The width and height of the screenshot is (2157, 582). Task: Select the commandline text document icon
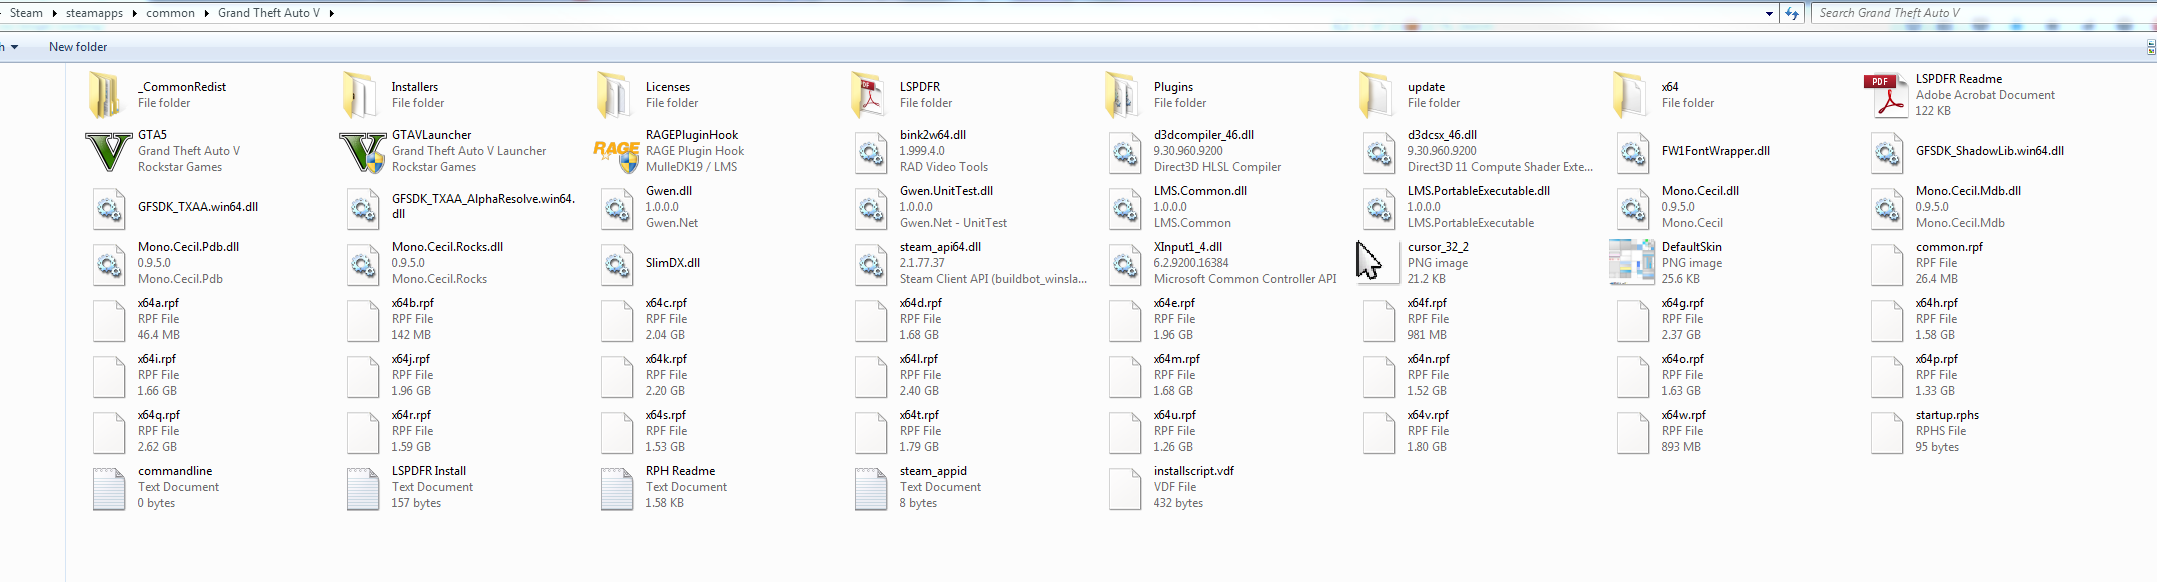tap(109, 488)
